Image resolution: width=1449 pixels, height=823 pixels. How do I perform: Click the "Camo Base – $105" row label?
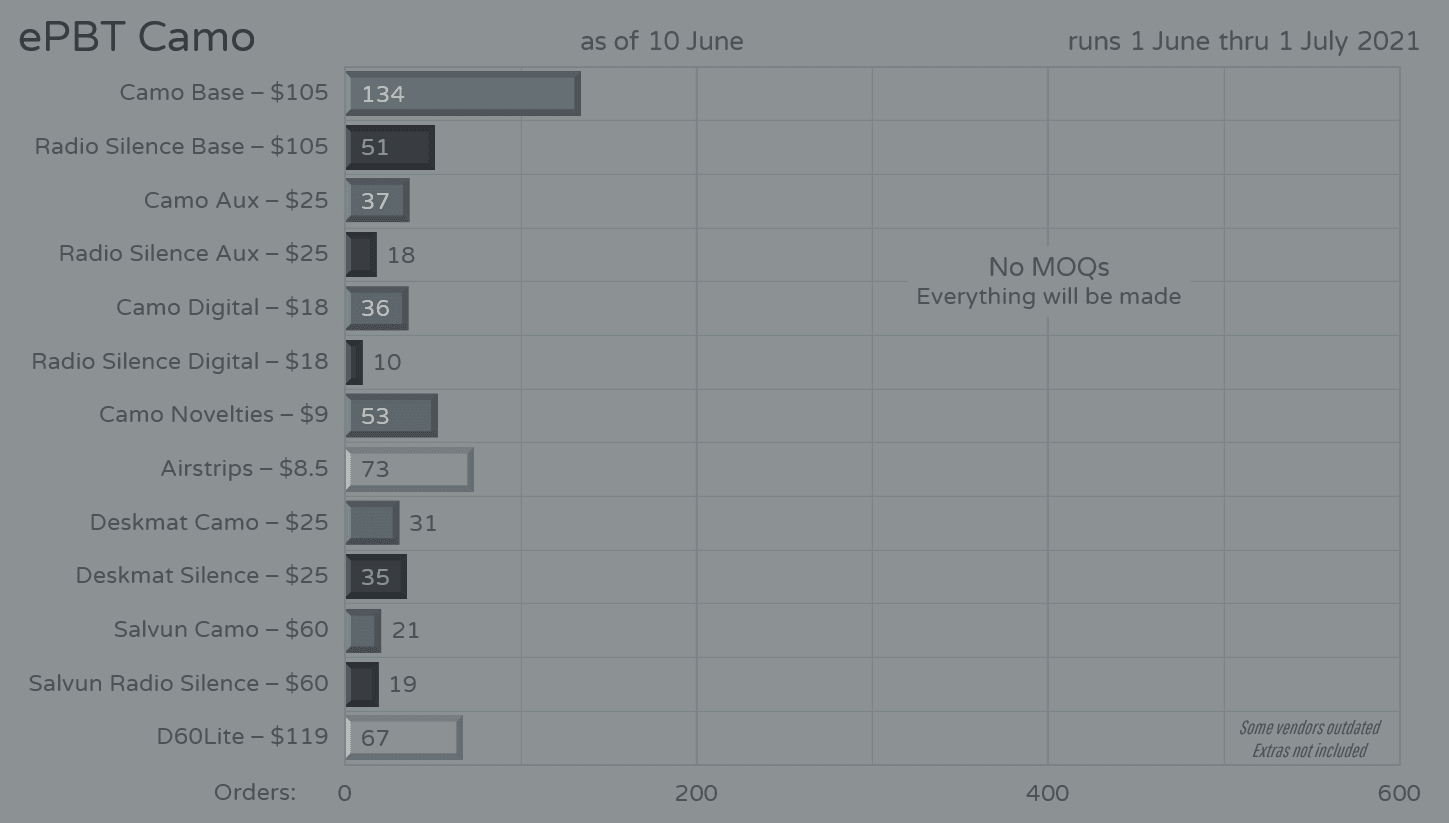(x=224, y=93)
